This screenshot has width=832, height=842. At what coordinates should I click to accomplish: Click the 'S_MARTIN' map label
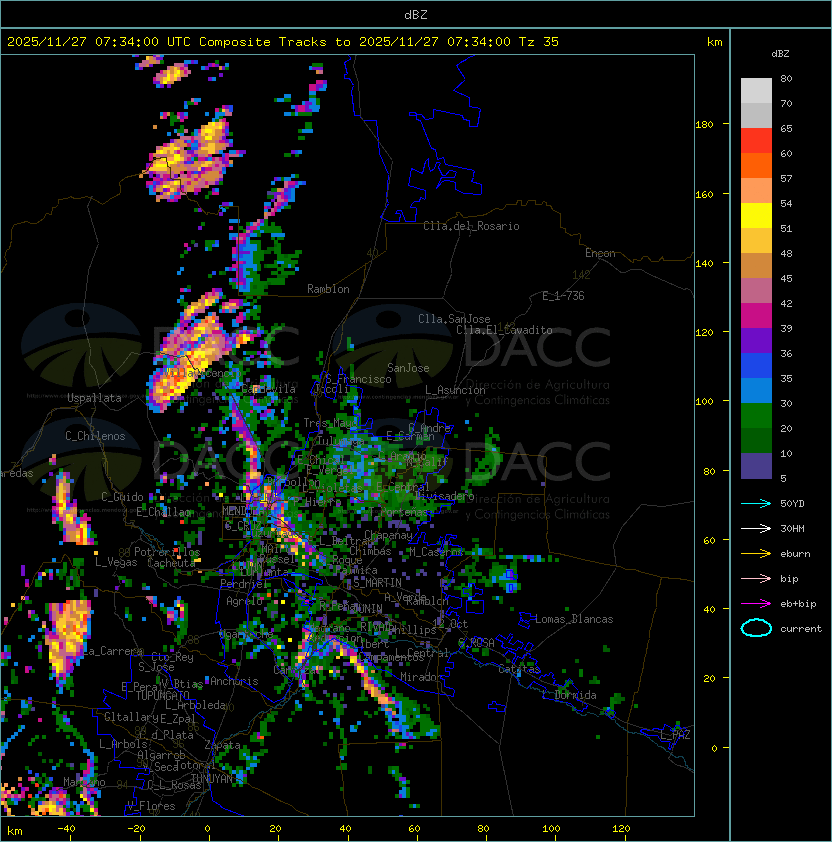click(x=378, y=582)
